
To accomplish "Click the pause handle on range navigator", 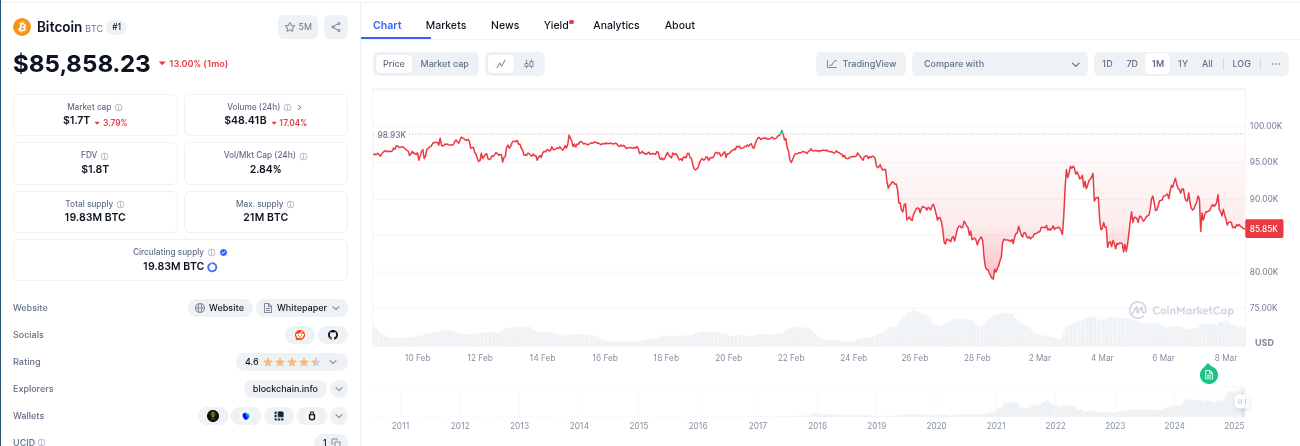I will click(1240, 402).
